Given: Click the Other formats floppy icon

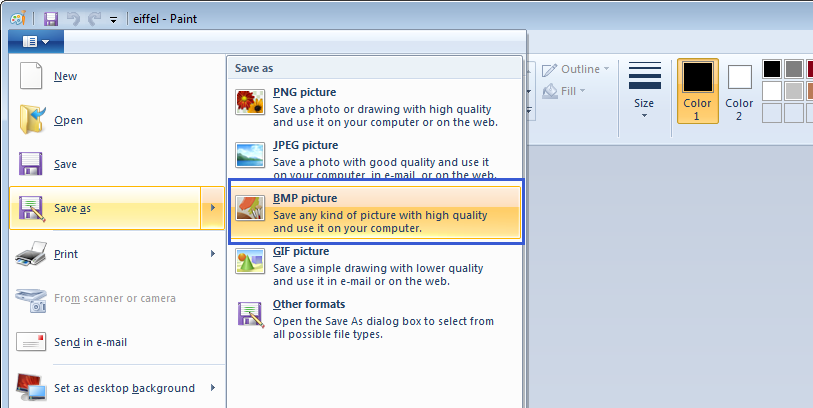Looking at the screenshot, I should click(250, 314).
